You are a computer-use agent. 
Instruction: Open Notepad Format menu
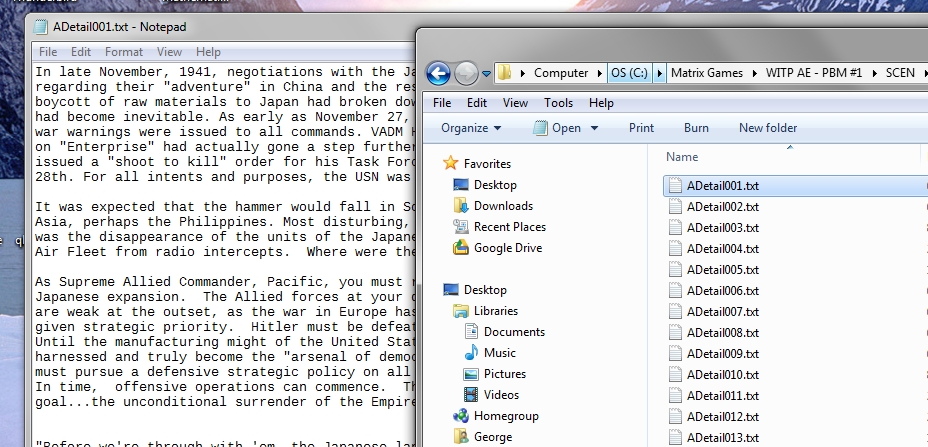[x=124, y=52]
